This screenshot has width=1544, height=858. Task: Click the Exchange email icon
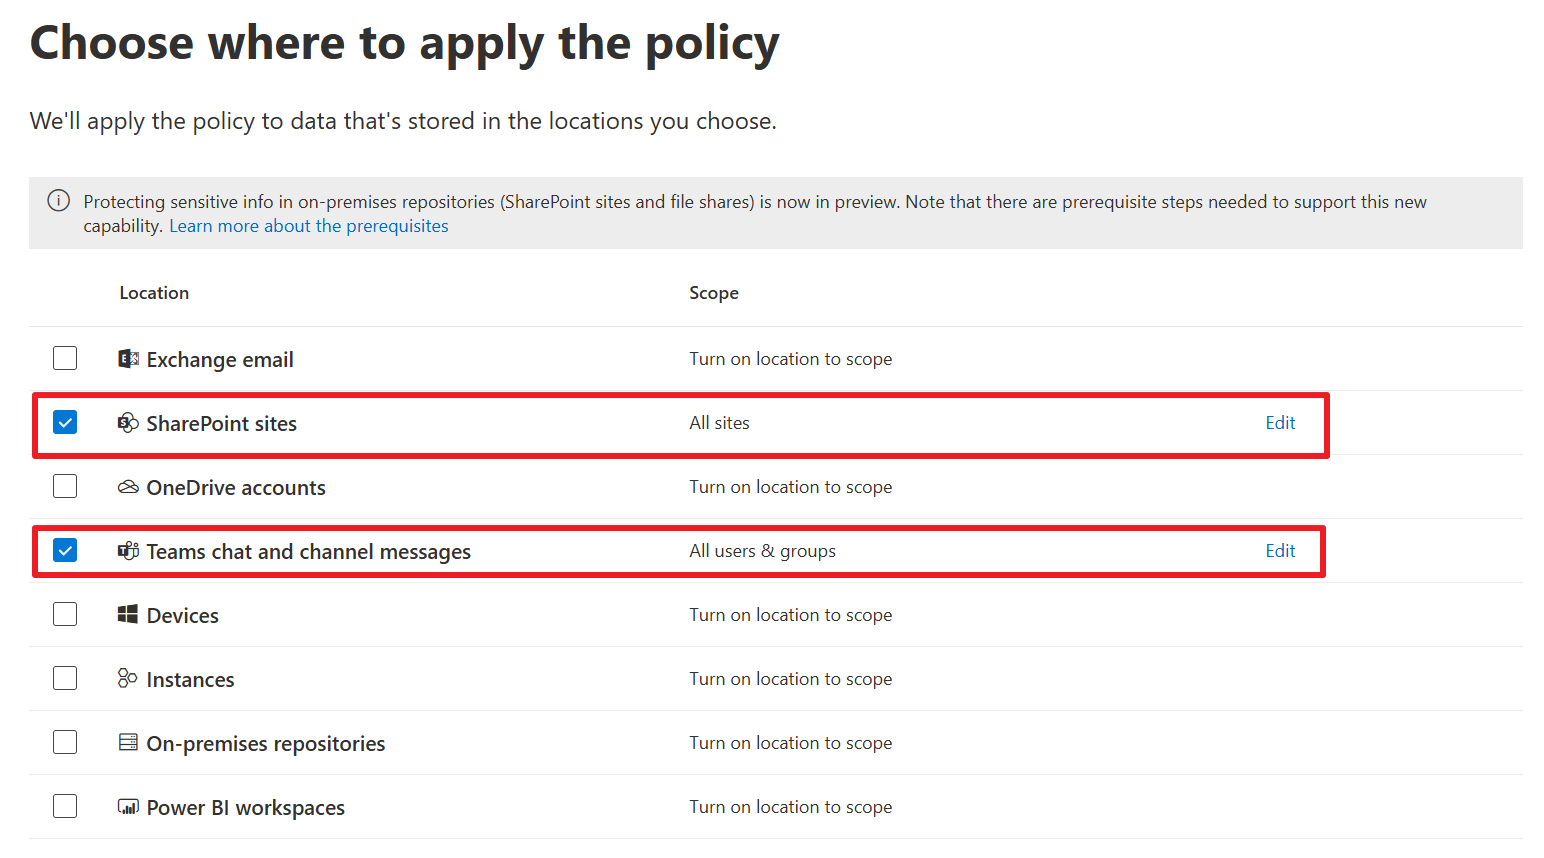(128, 358)
